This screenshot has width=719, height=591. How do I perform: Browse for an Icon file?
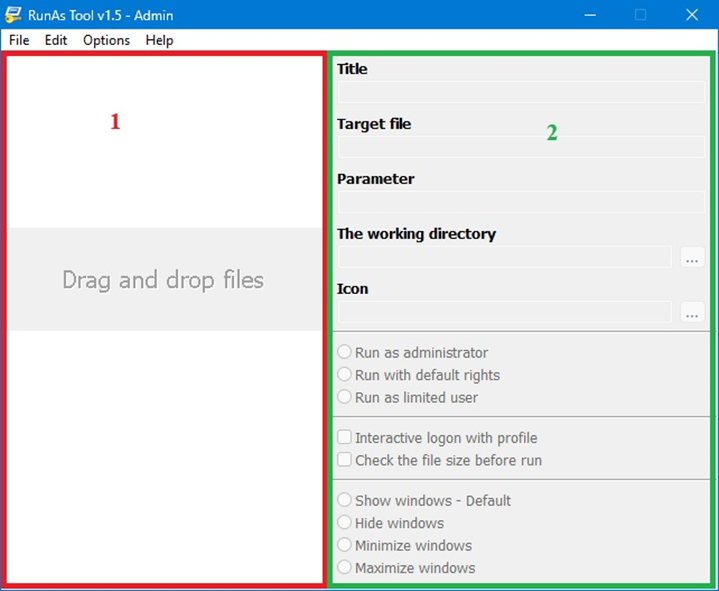click(692, 312)
